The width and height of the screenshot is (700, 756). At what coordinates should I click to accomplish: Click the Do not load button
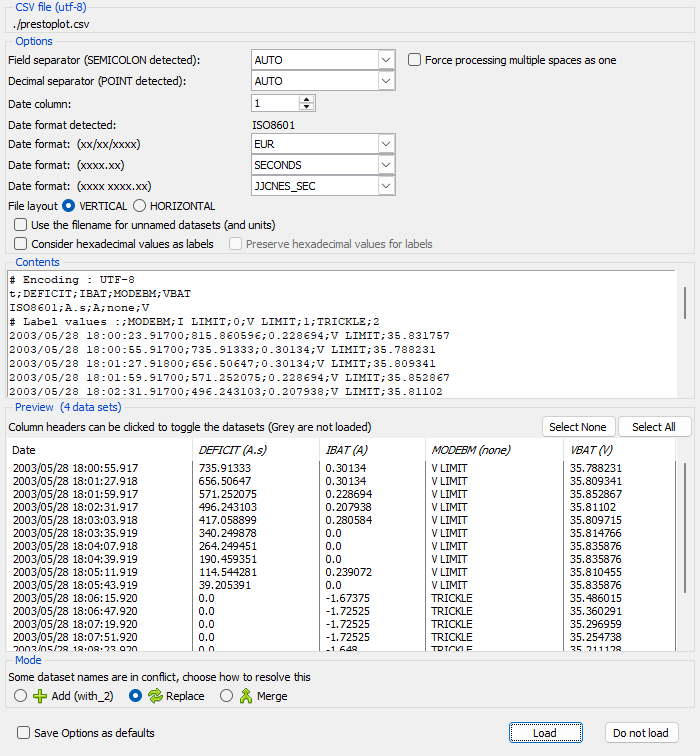pyautogui.click(x=641, y=733)
